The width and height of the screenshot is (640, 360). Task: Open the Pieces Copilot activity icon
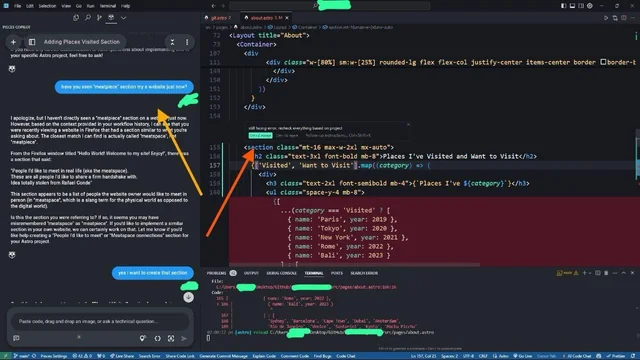111,18
